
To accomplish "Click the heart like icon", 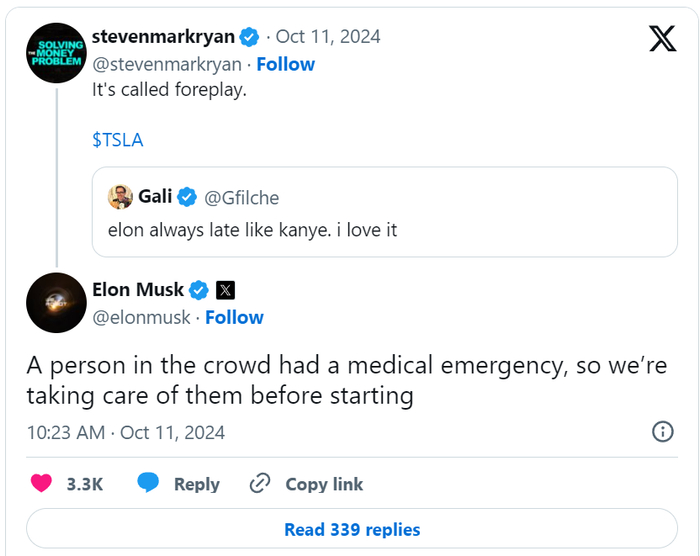I will point(41,484).
